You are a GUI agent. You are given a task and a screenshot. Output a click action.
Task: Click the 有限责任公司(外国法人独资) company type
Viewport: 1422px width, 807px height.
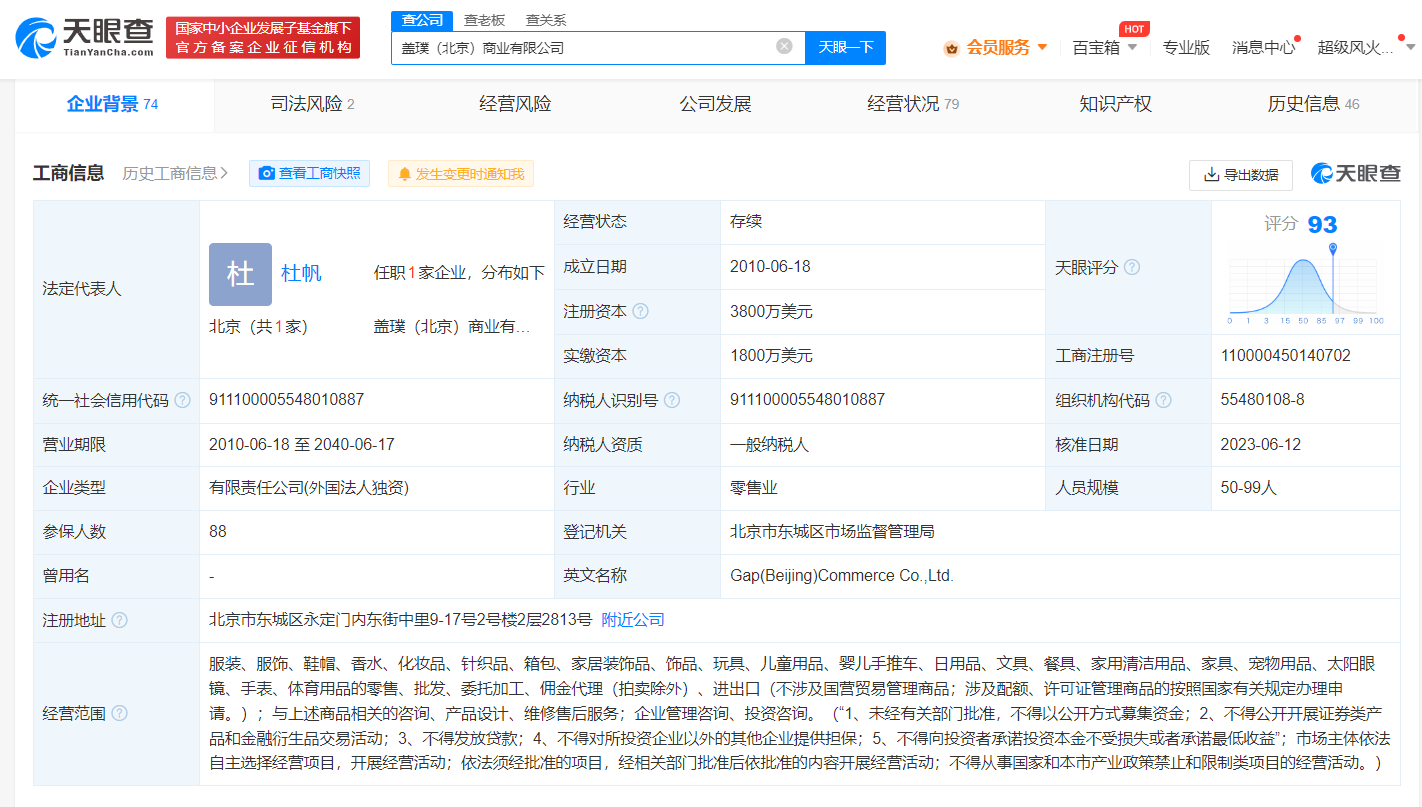tap(309, 488)
